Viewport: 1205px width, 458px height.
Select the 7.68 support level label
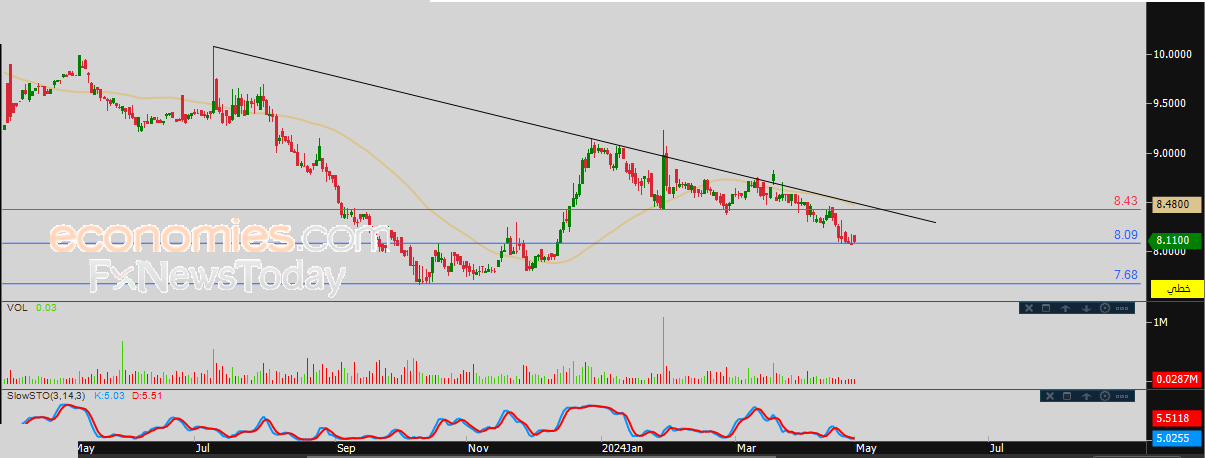click(1126, 274)
